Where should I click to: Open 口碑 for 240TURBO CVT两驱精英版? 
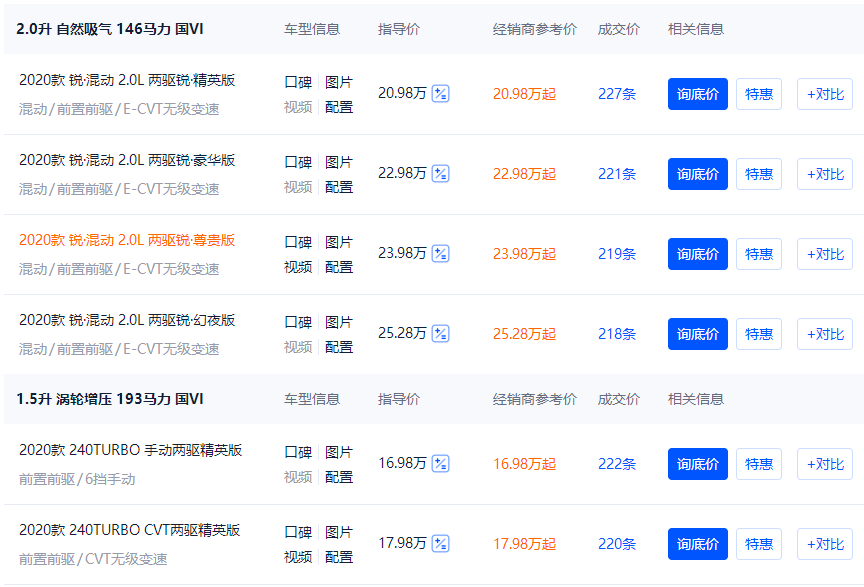point(298,532)
